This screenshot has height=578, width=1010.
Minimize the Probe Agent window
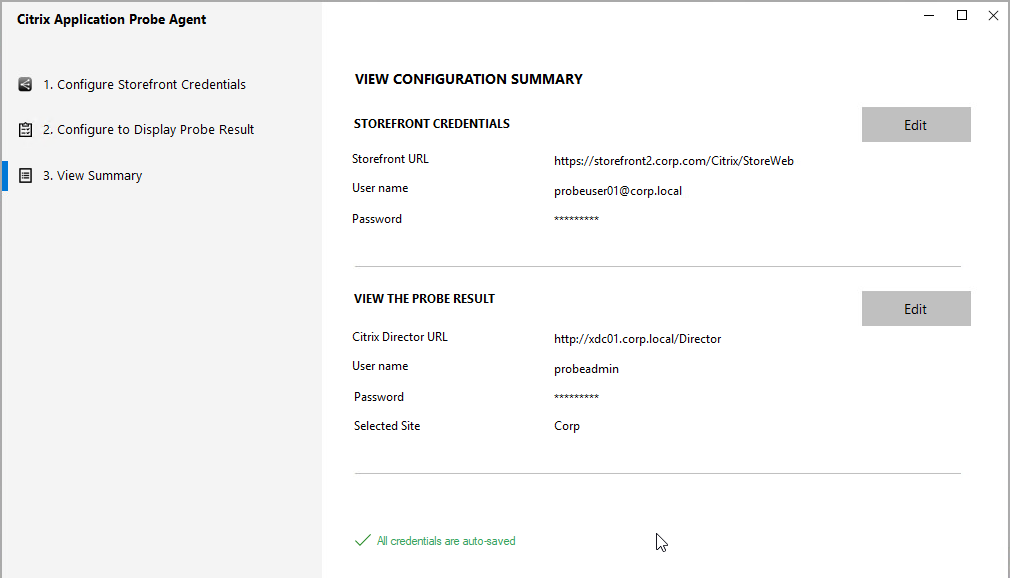929,15
